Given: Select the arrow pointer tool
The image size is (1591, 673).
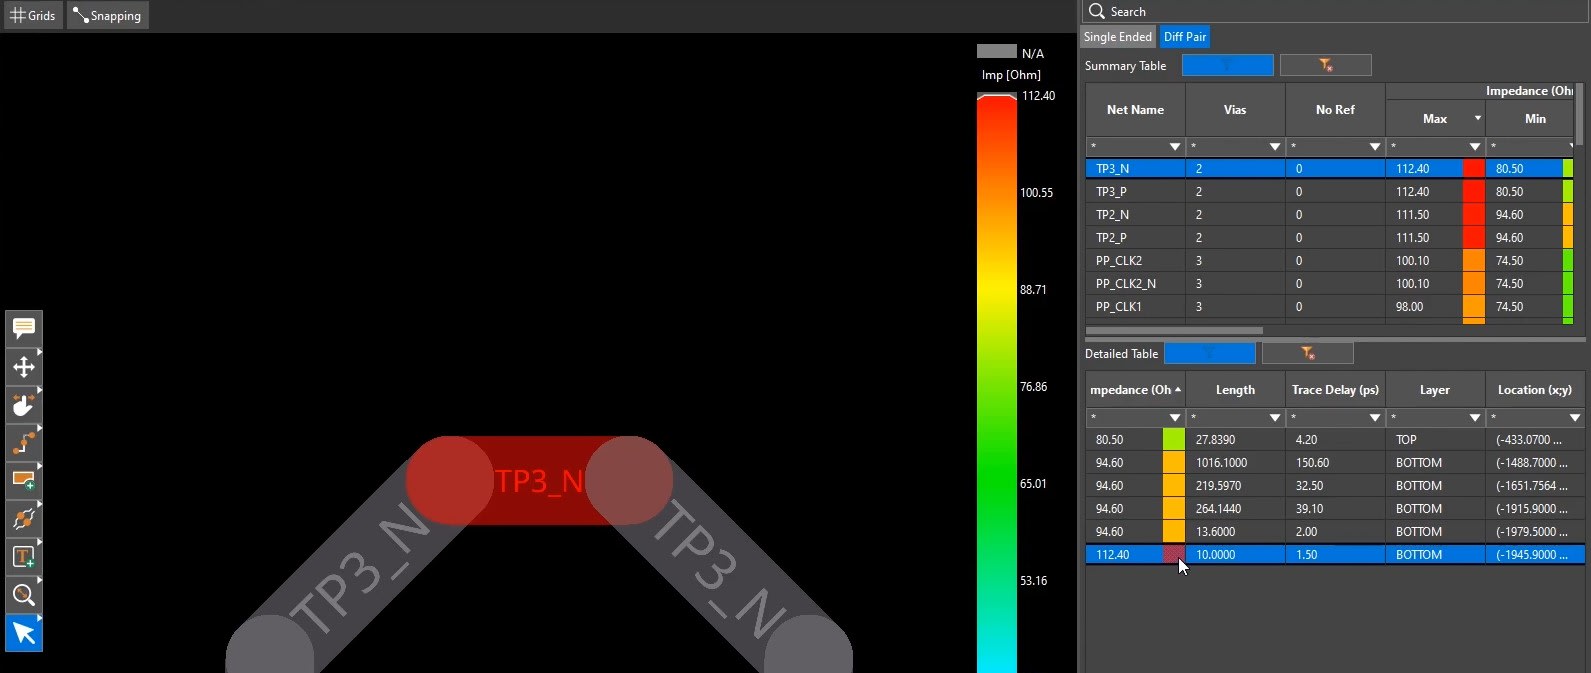Looking at the screenshot, I should (24, 633).
